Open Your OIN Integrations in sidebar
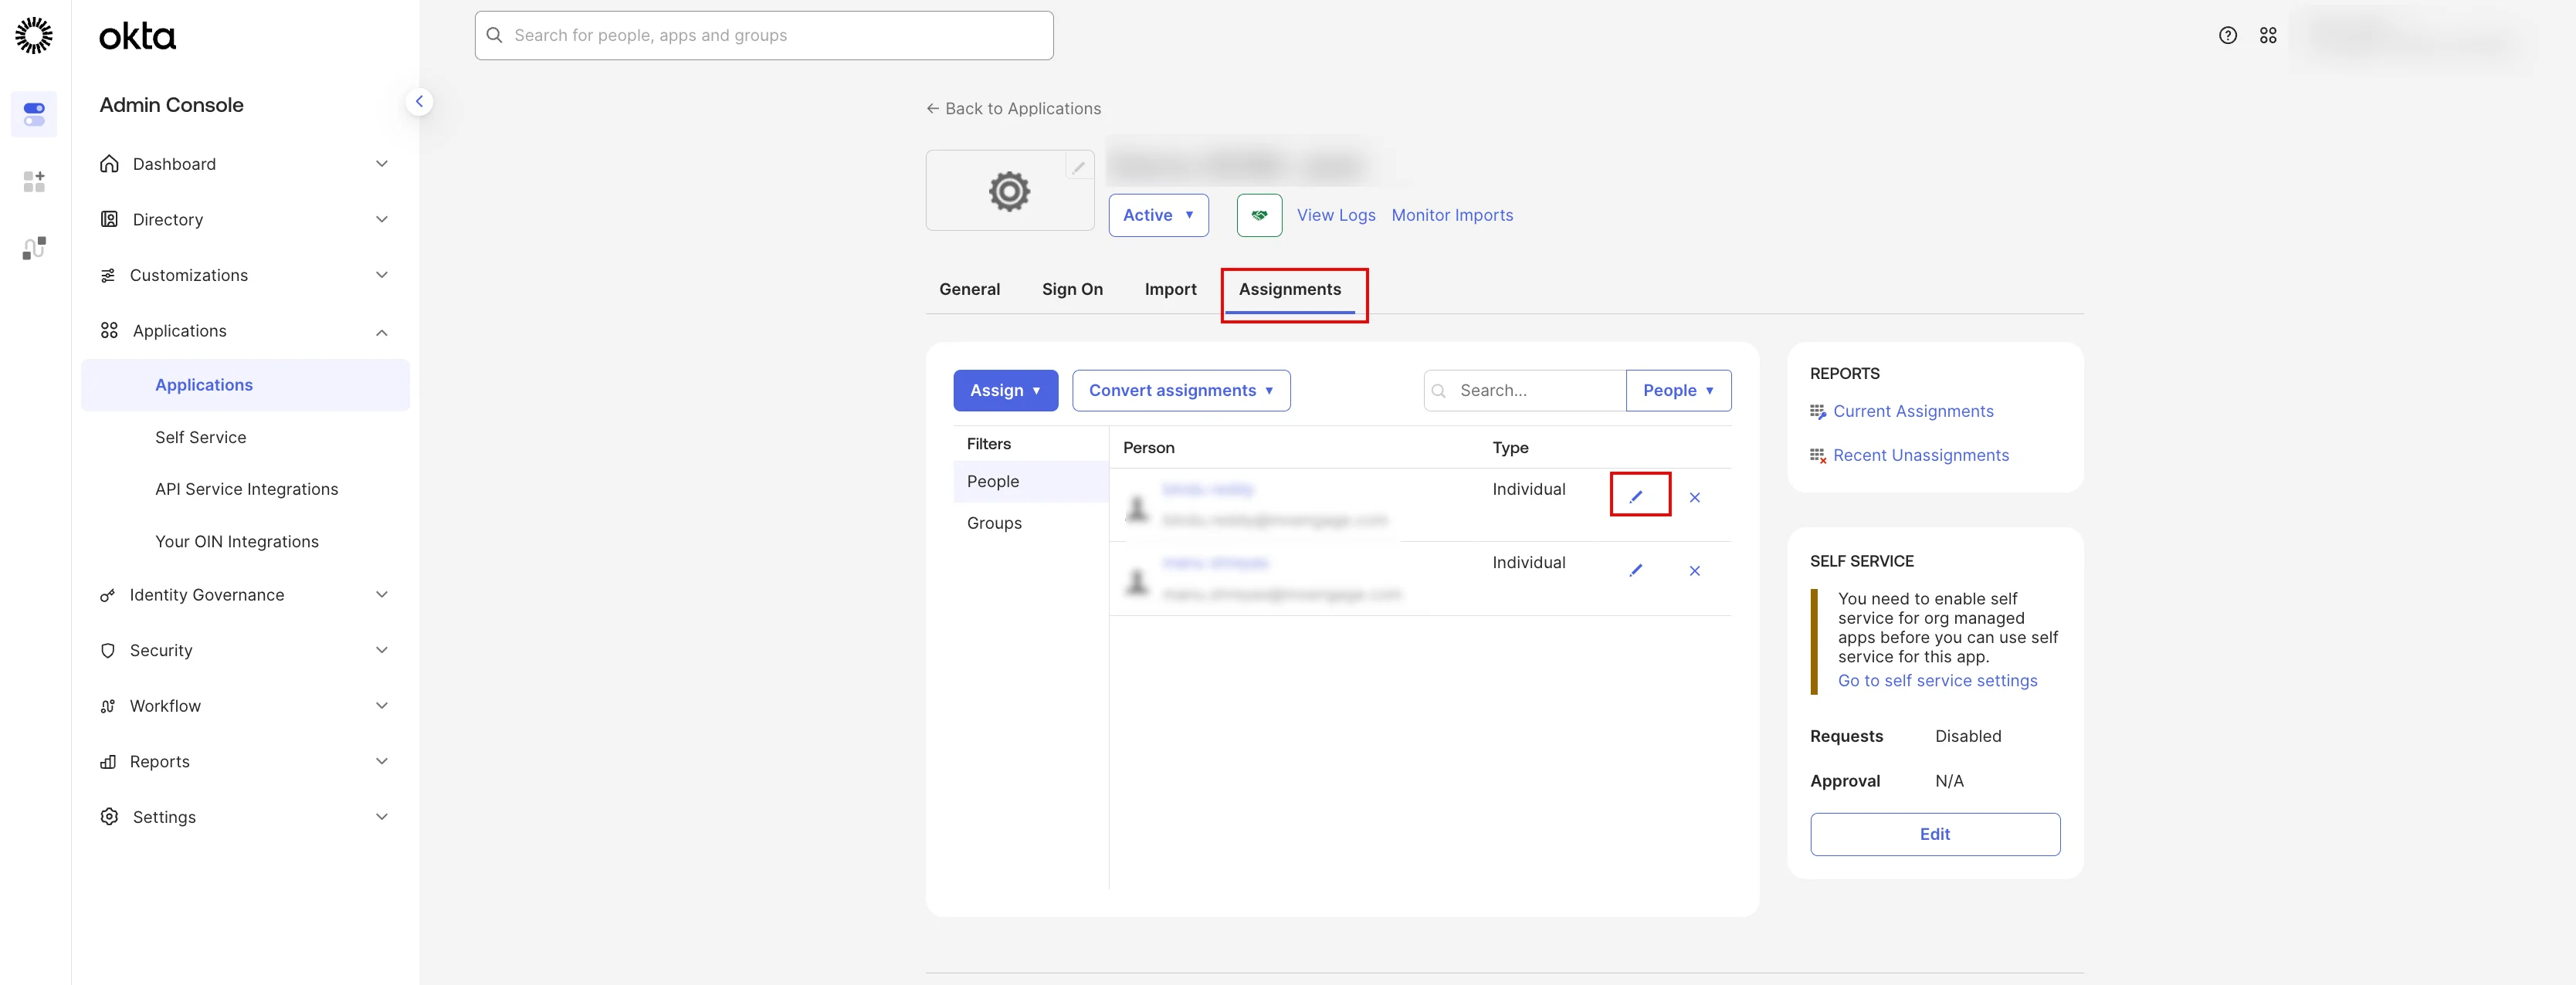 coord(237,542)
